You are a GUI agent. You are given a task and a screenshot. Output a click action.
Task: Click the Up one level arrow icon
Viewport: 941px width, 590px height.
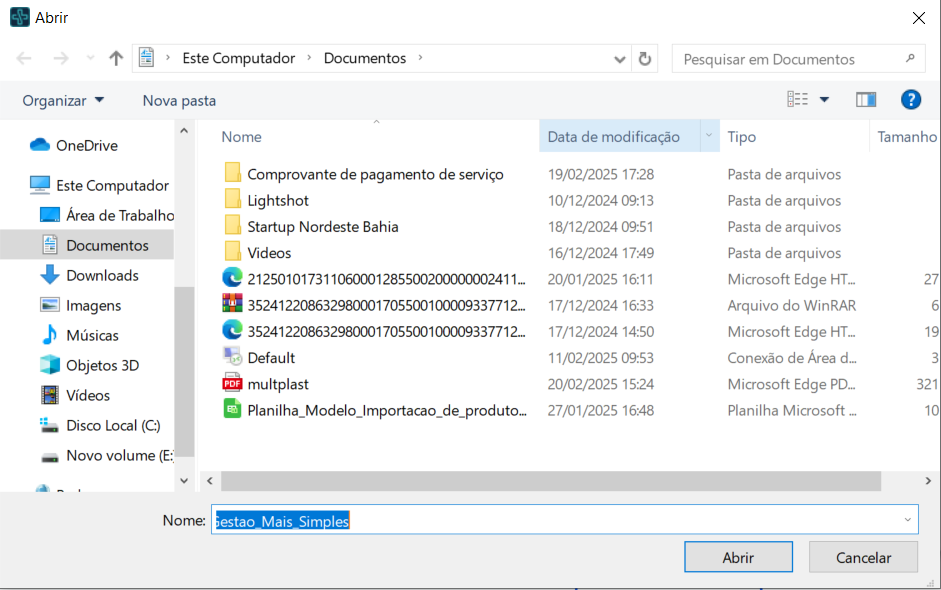click(116, 59)
